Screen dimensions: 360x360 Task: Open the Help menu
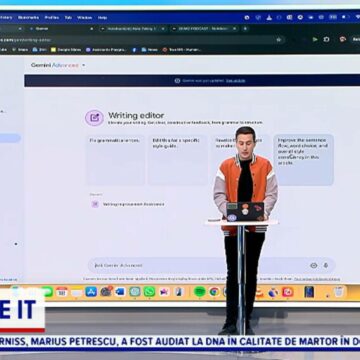pyautogui.click(x=102, y=17)
